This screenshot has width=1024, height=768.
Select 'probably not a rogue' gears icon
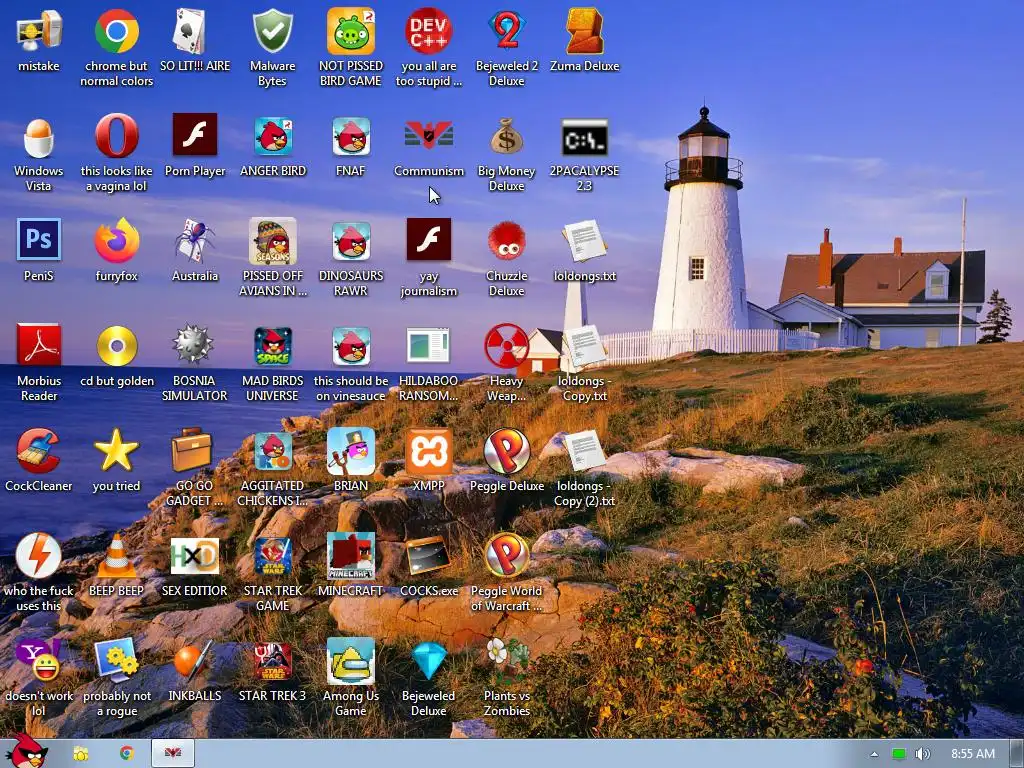click(x=116, y=661)
